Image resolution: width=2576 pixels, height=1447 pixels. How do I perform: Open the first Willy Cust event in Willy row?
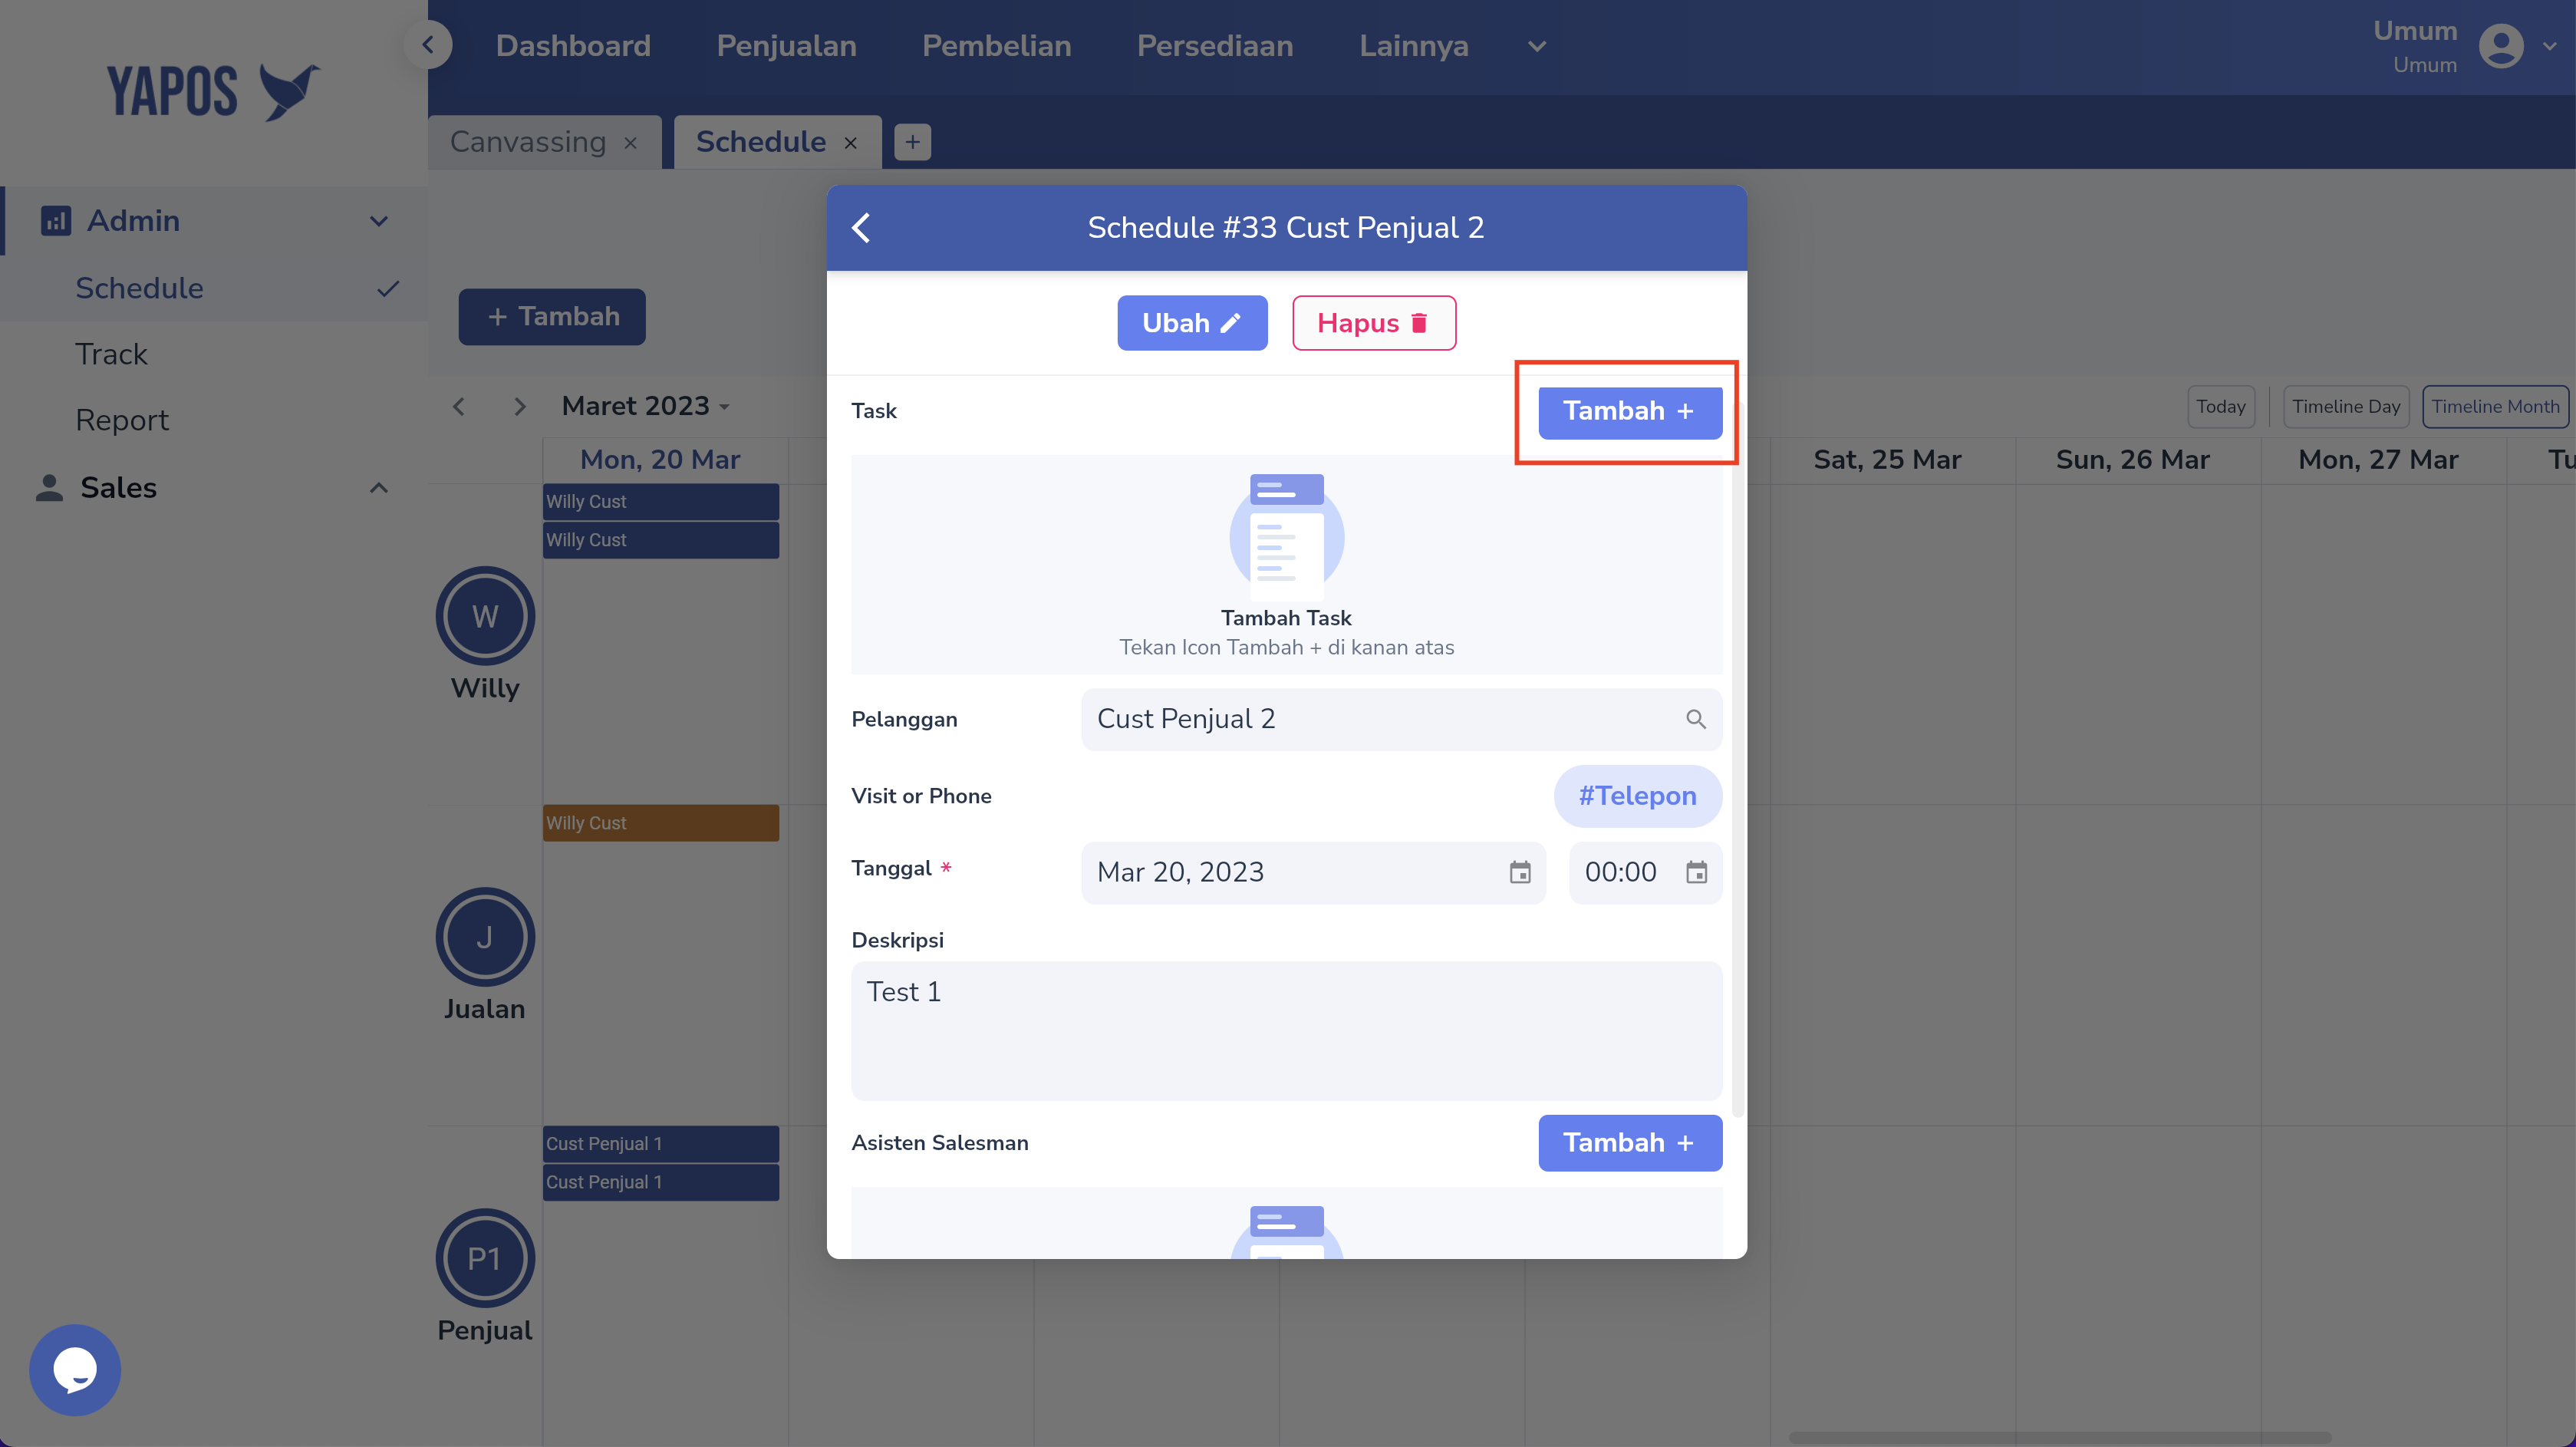pos(661,501)
